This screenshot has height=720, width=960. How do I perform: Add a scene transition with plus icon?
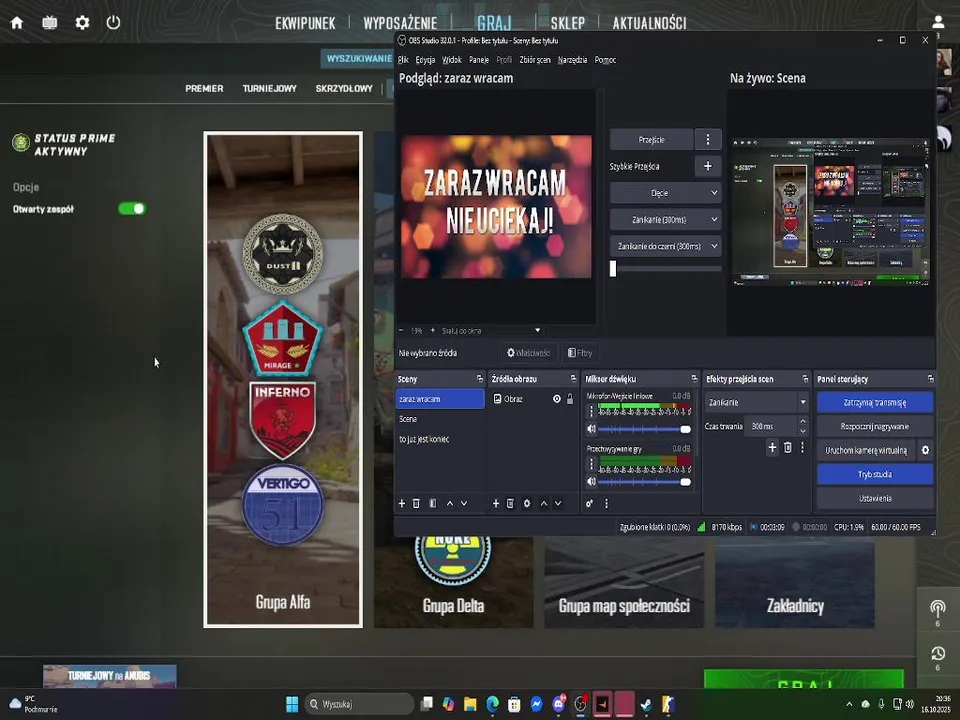click(772, 448)
